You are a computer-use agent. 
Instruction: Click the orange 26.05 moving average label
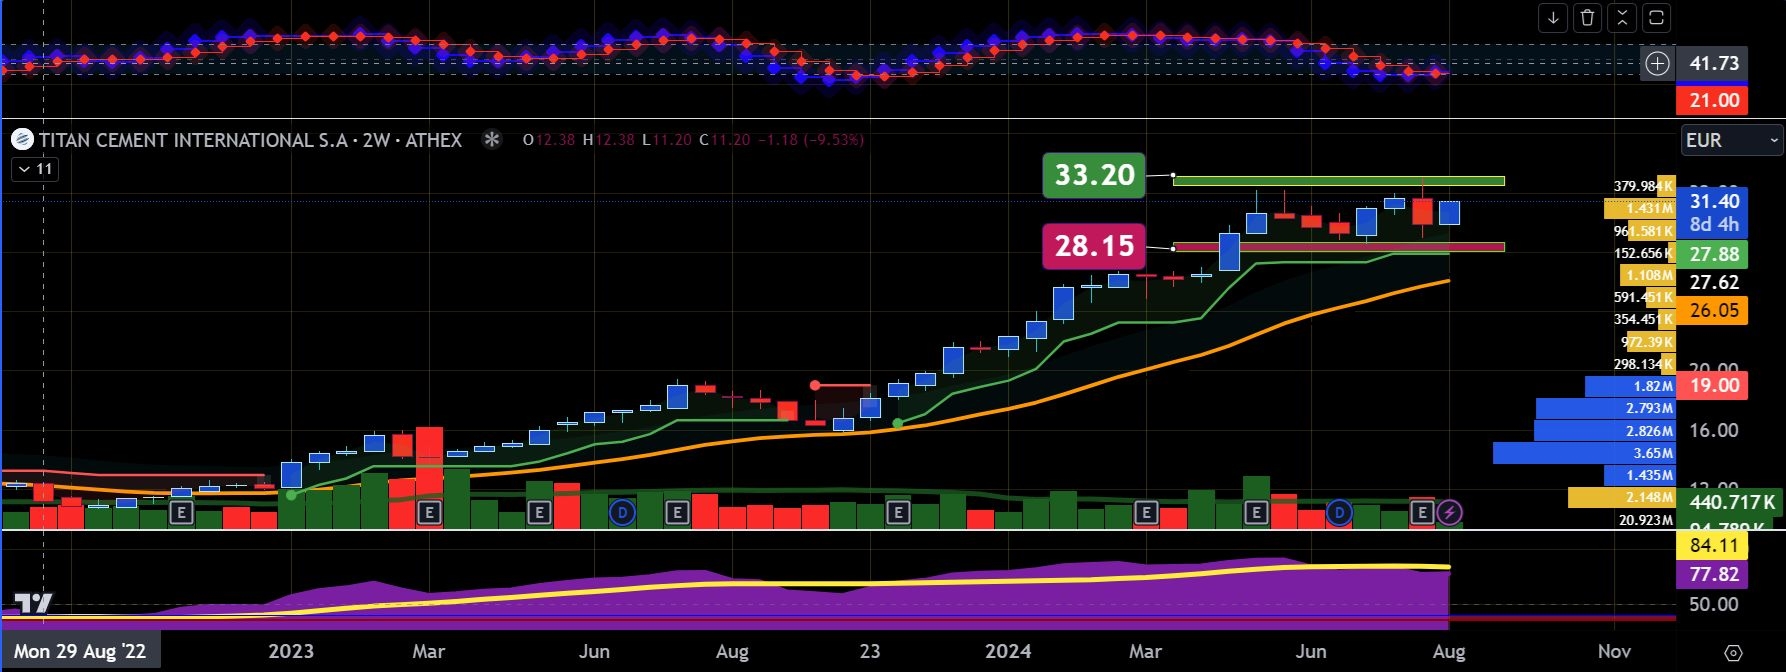[x=1714, y=310]
